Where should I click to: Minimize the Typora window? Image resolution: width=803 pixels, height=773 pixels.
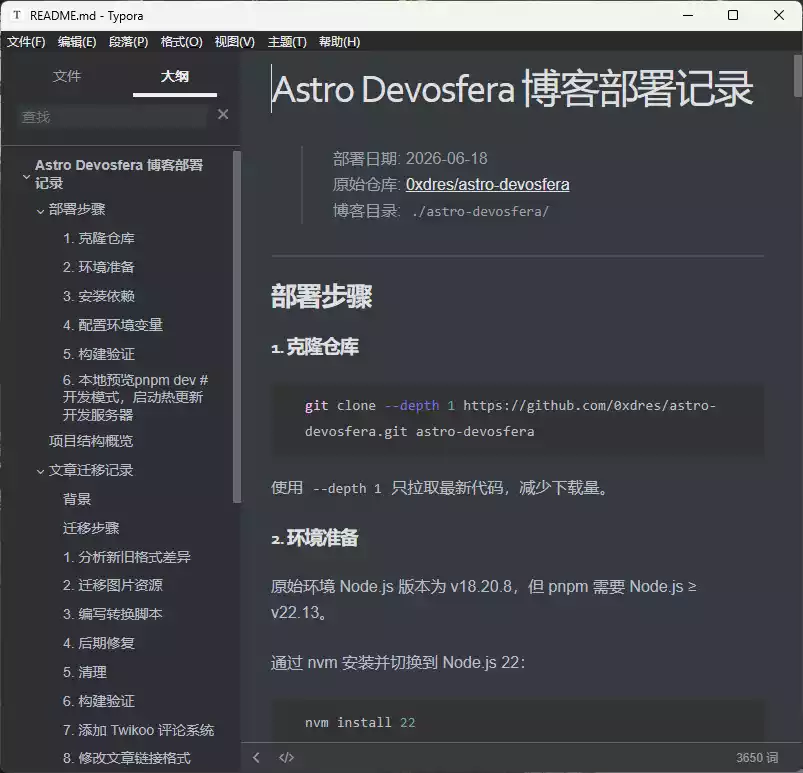(x=688, y=15)
